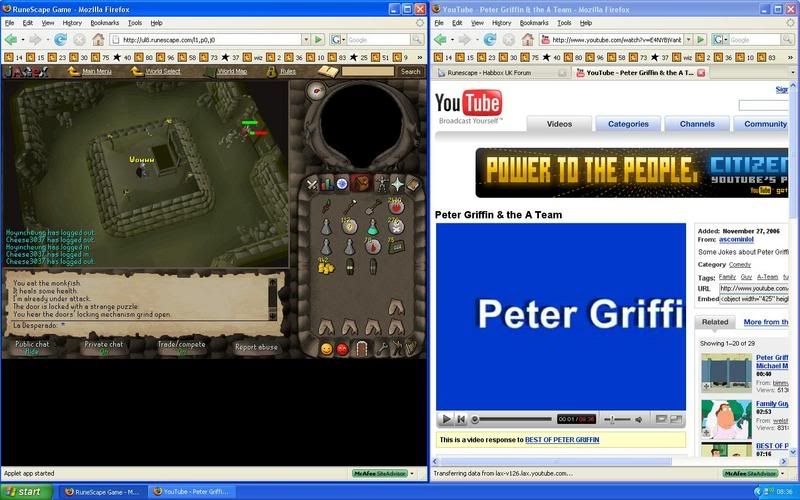
Task: Open URL history dropdown in YouTube window
Action: (x=688, y=39)
